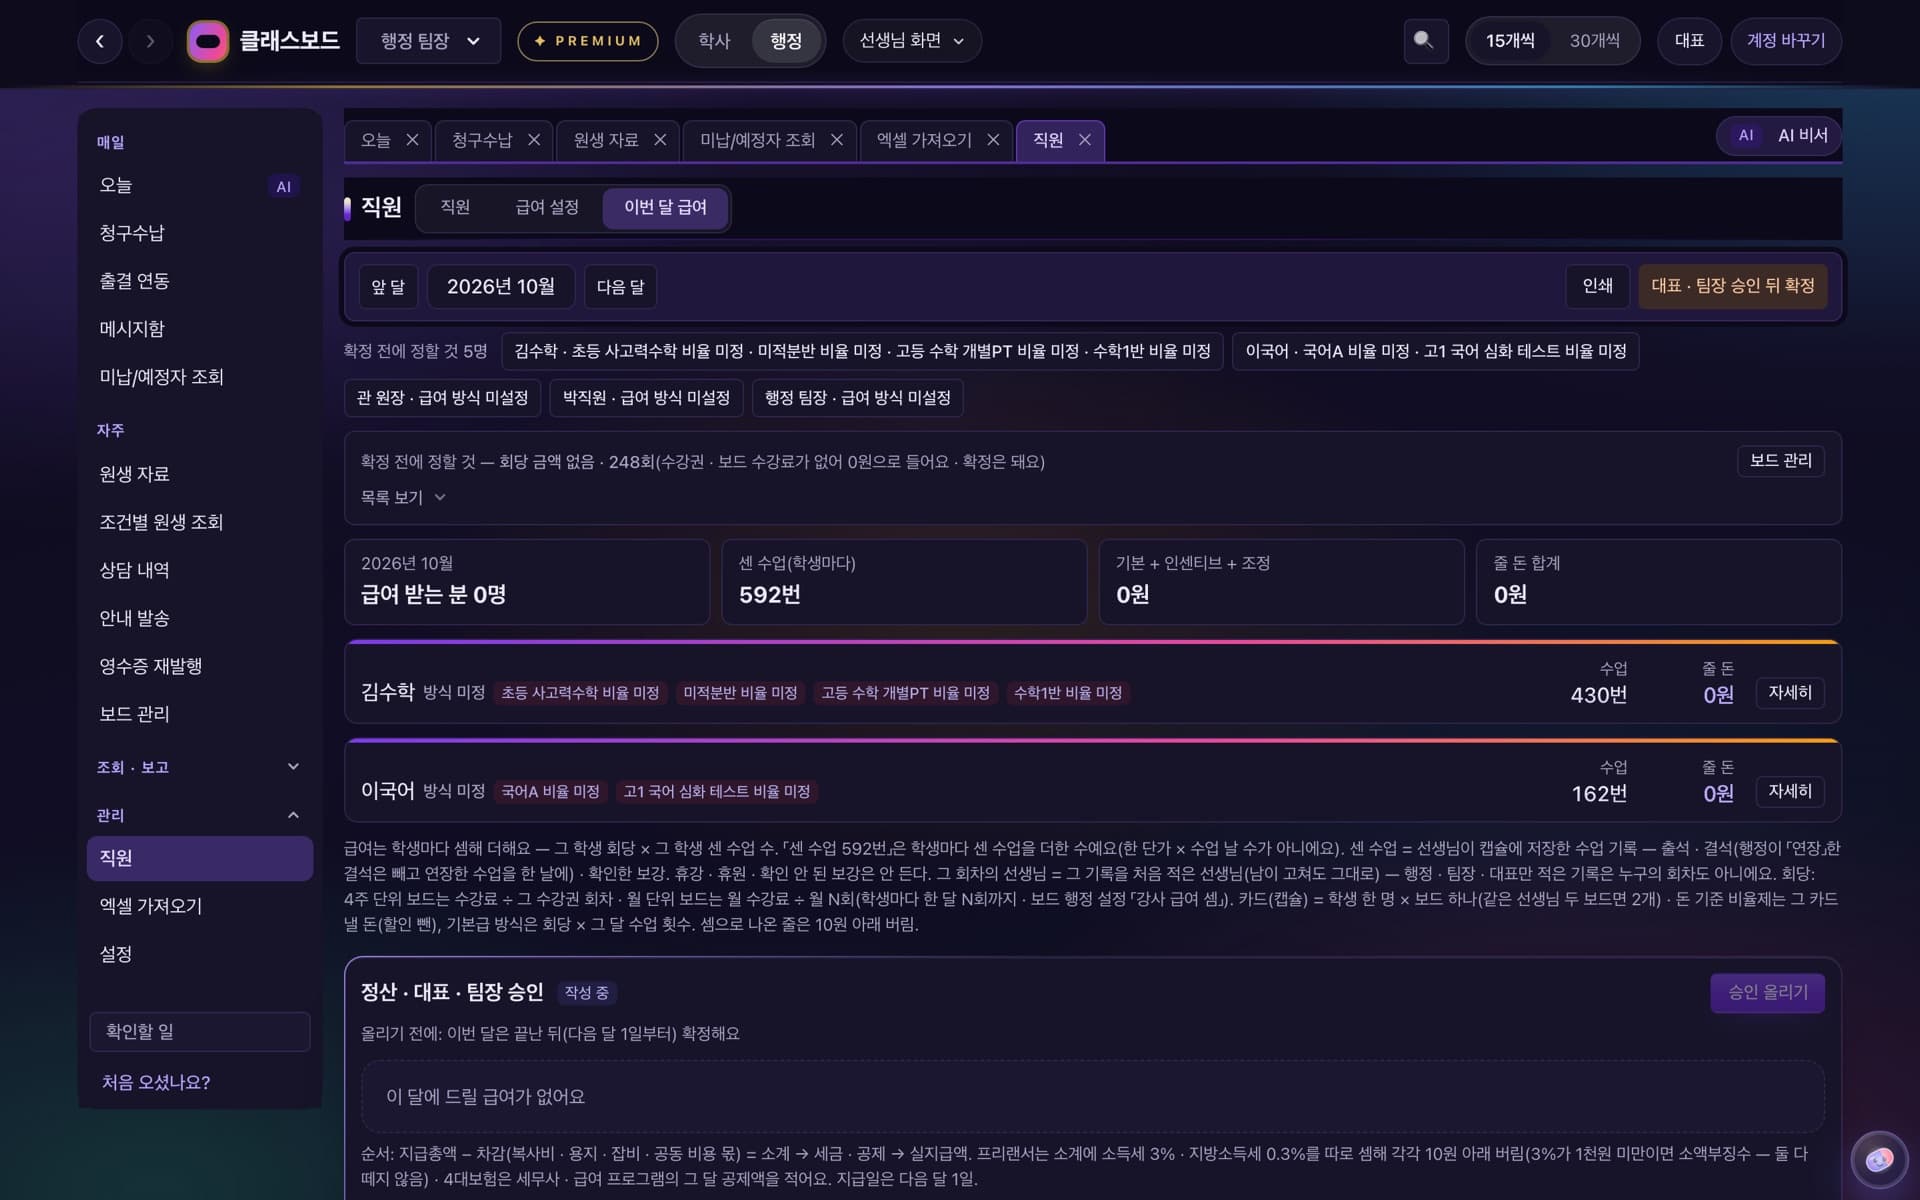Click the 김수학 unresolved items chip
1920x1200 pixels.
[862, 351]
